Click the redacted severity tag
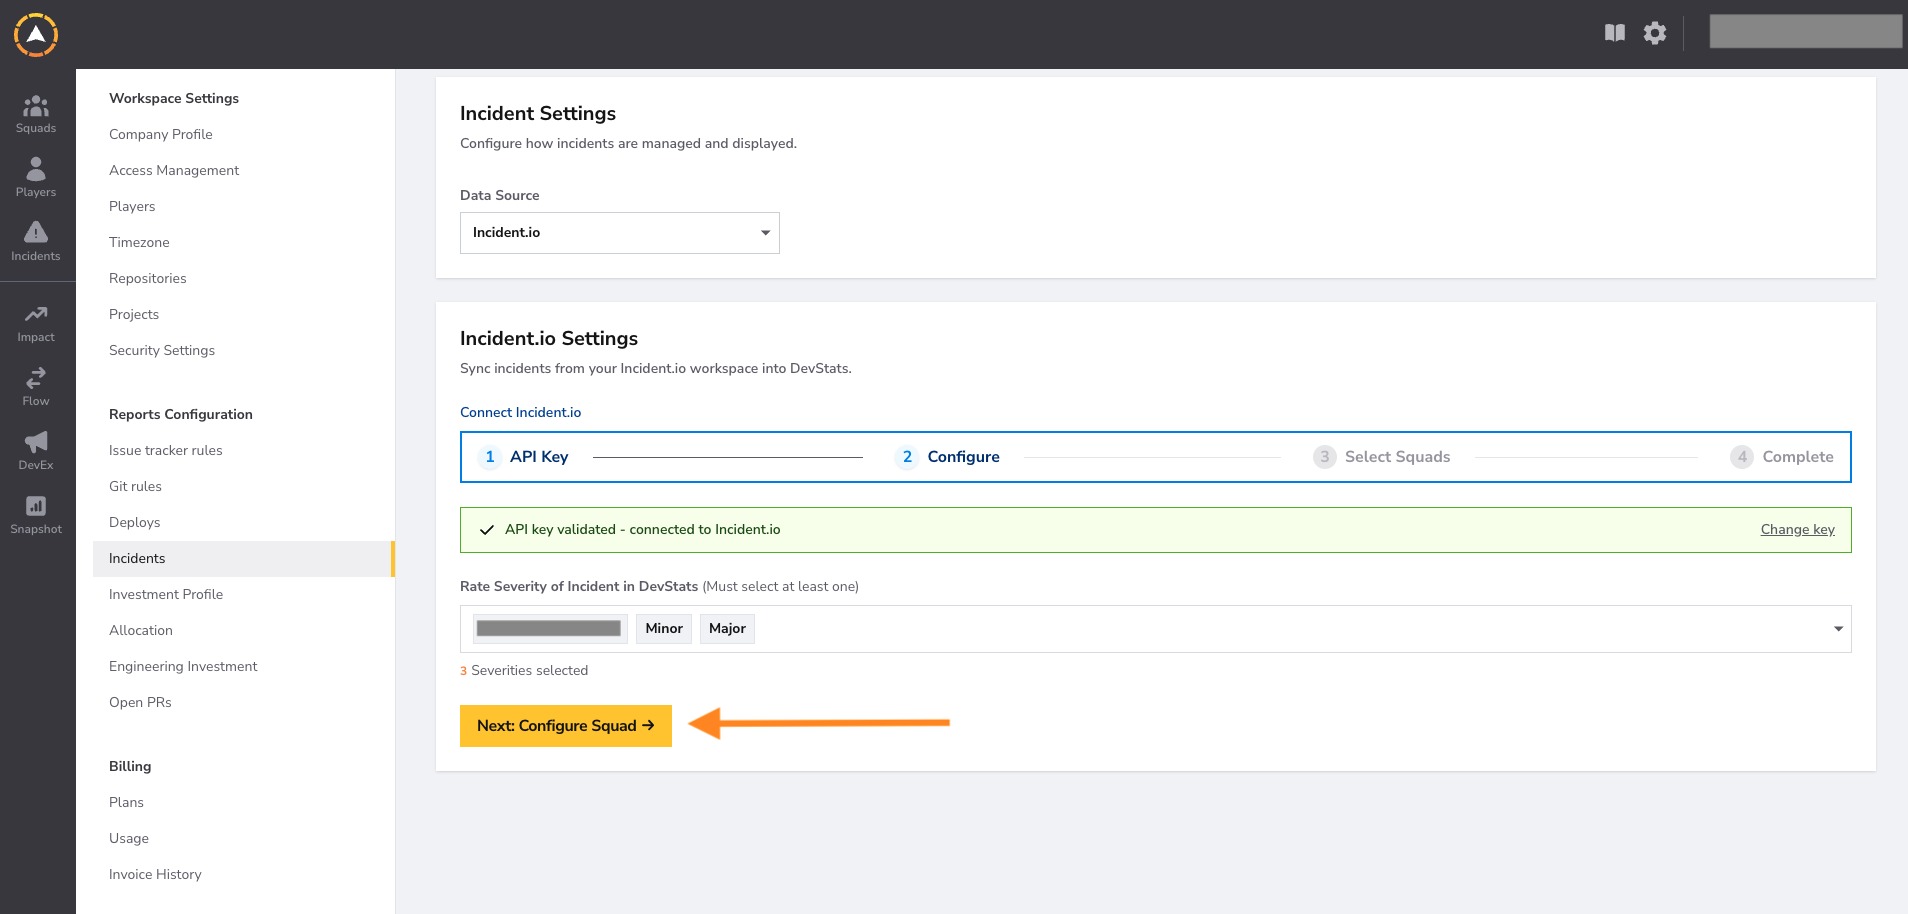 549,629
